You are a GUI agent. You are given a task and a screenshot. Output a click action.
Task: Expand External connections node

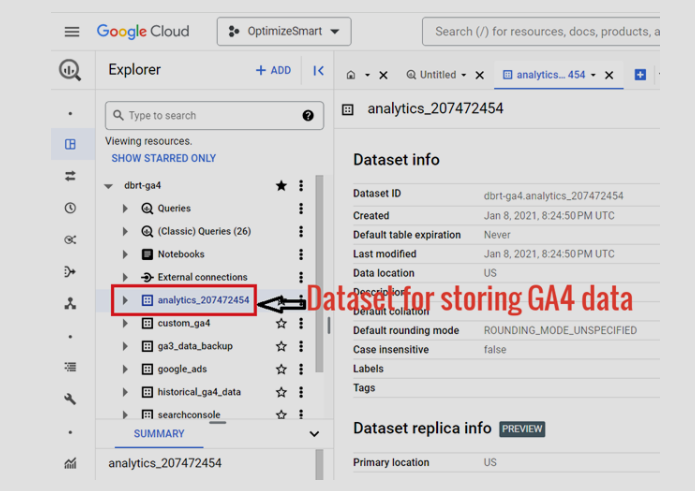(125, 277)
